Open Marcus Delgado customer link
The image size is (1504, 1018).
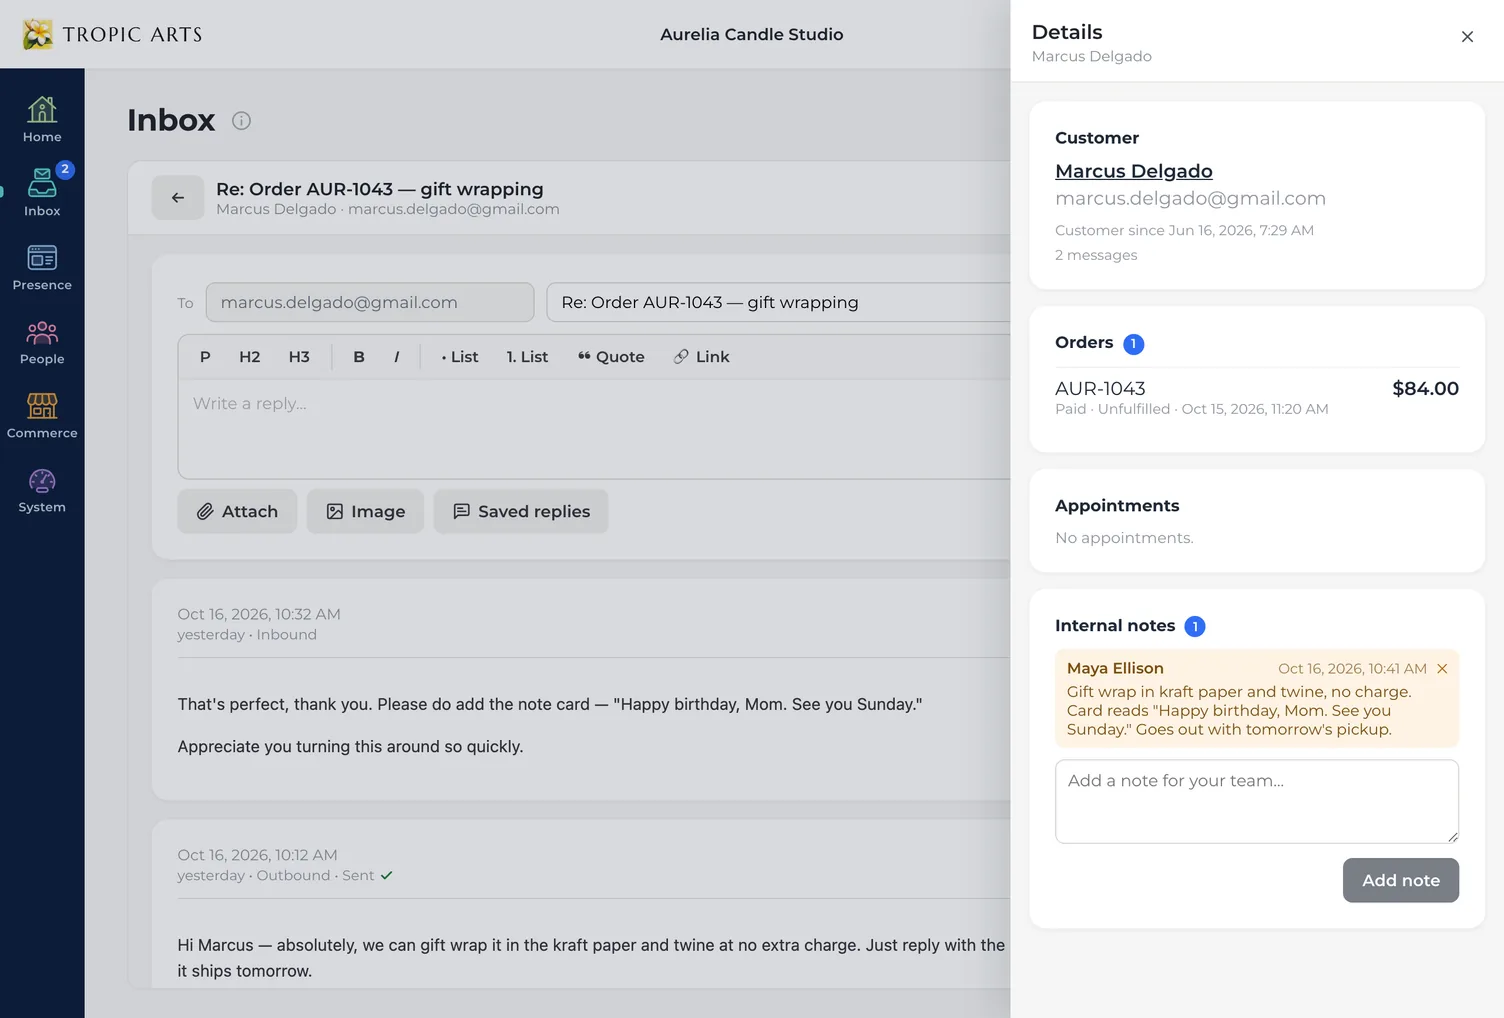pos(1133,171)
